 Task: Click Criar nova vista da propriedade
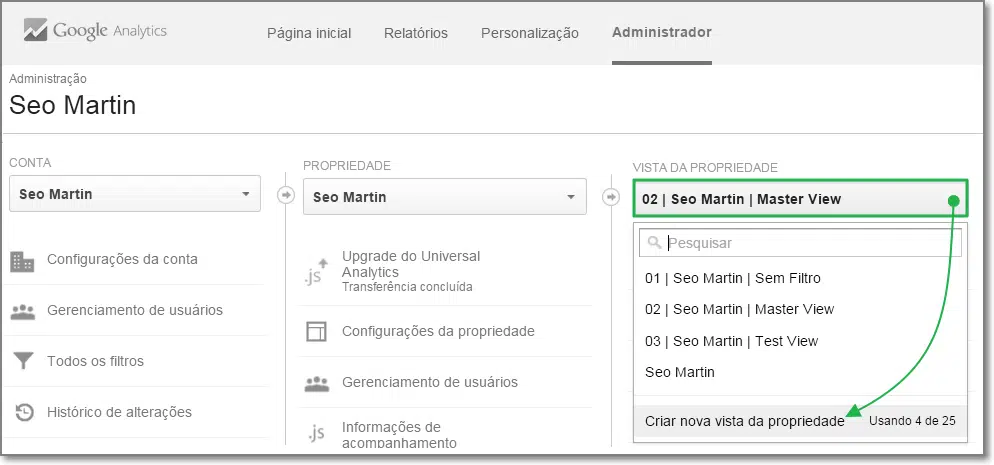coord(744,421)
